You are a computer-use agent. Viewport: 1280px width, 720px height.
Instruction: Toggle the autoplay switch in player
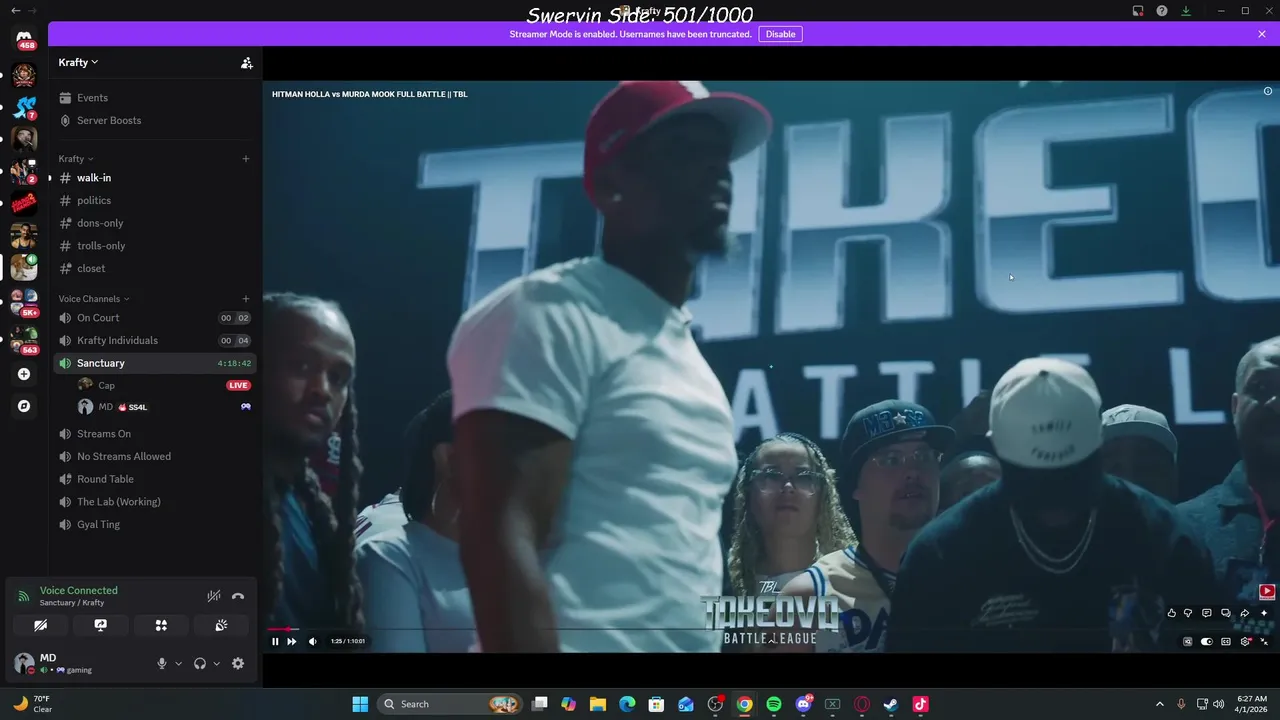(1207, 641)
